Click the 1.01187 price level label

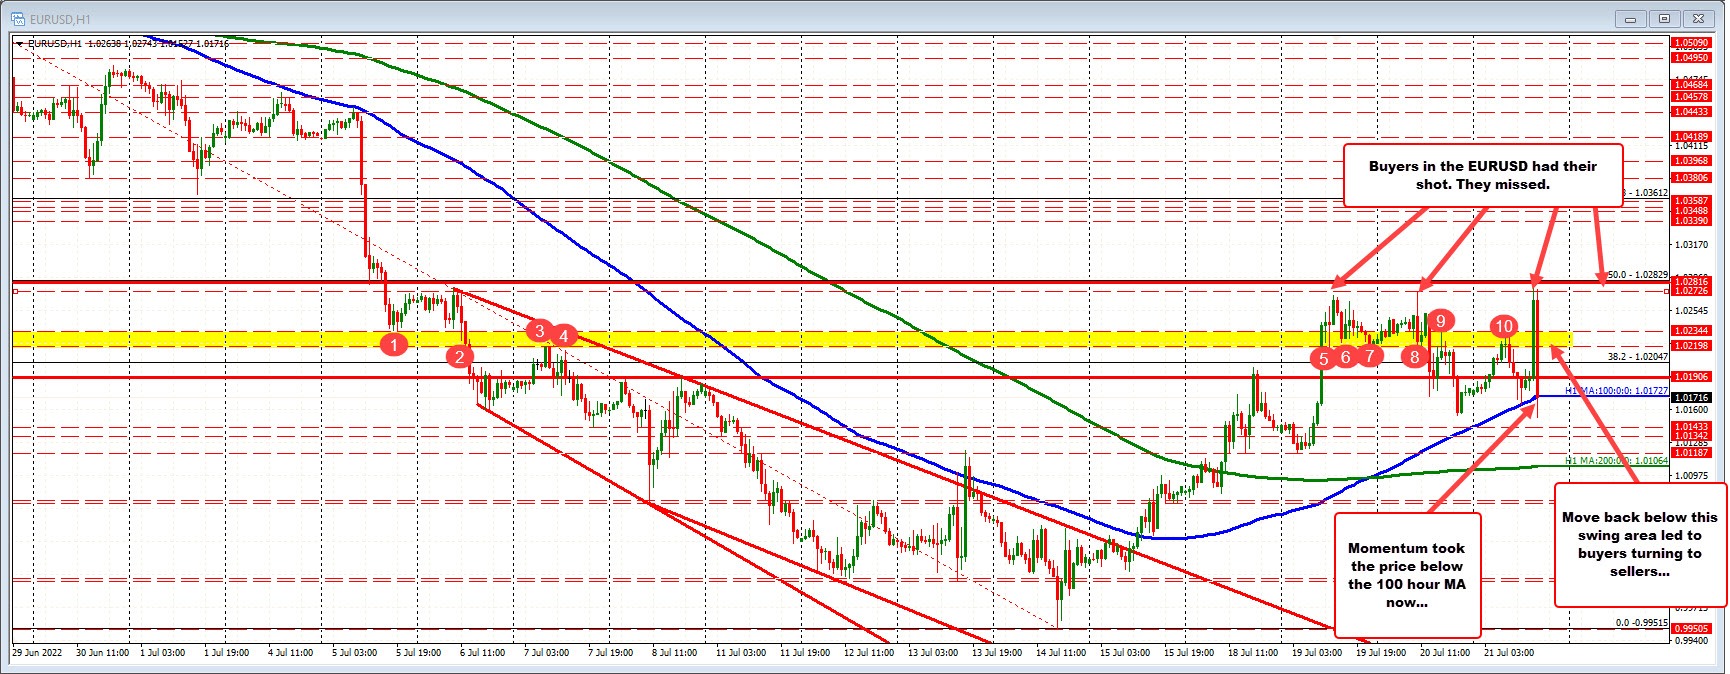[x=1690, y=452]
